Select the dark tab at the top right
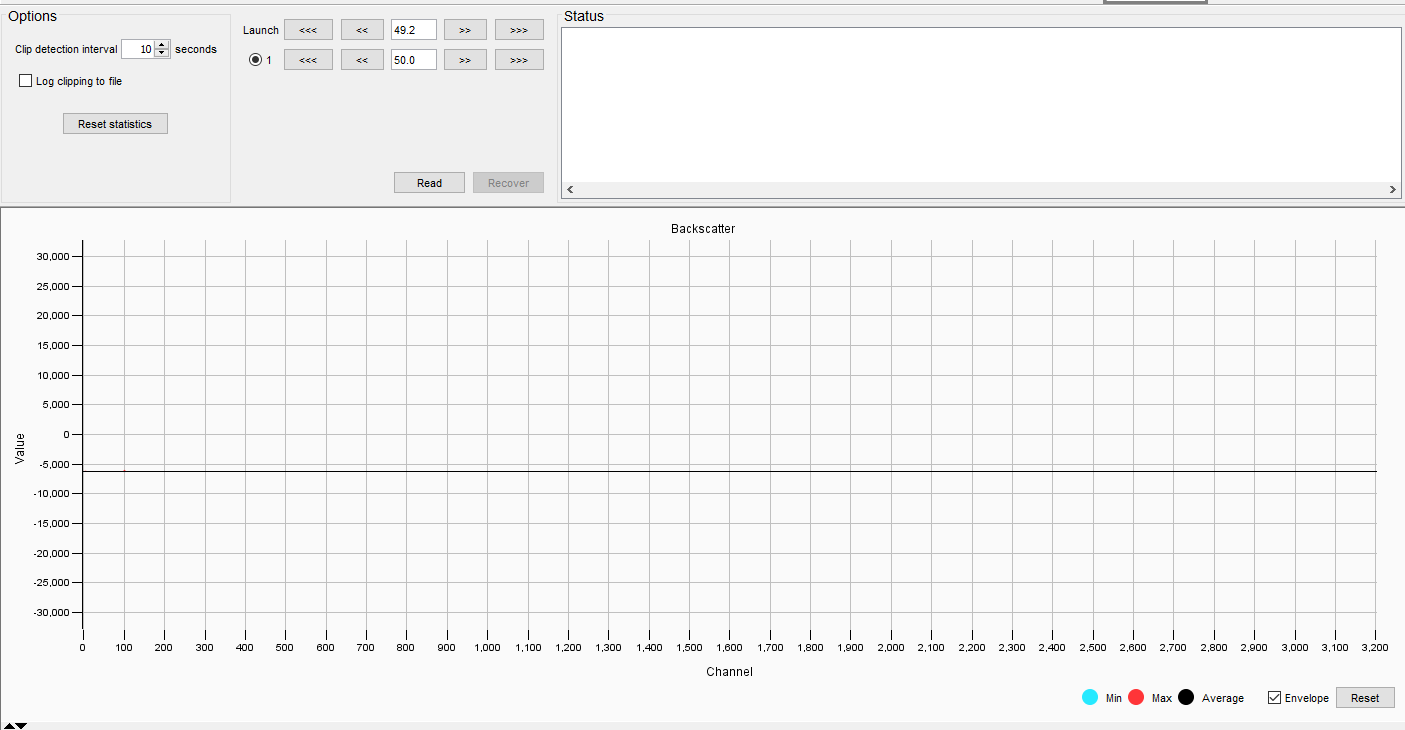Viewport: 1405px width, 730px height. 1155,2
